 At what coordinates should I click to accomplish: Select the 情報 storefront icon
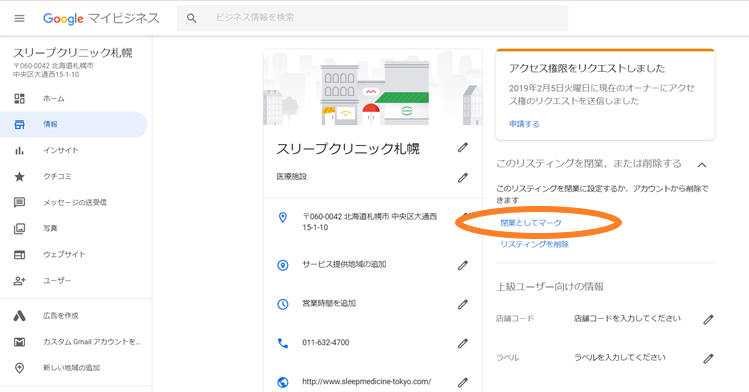click(x=20, y=125)
